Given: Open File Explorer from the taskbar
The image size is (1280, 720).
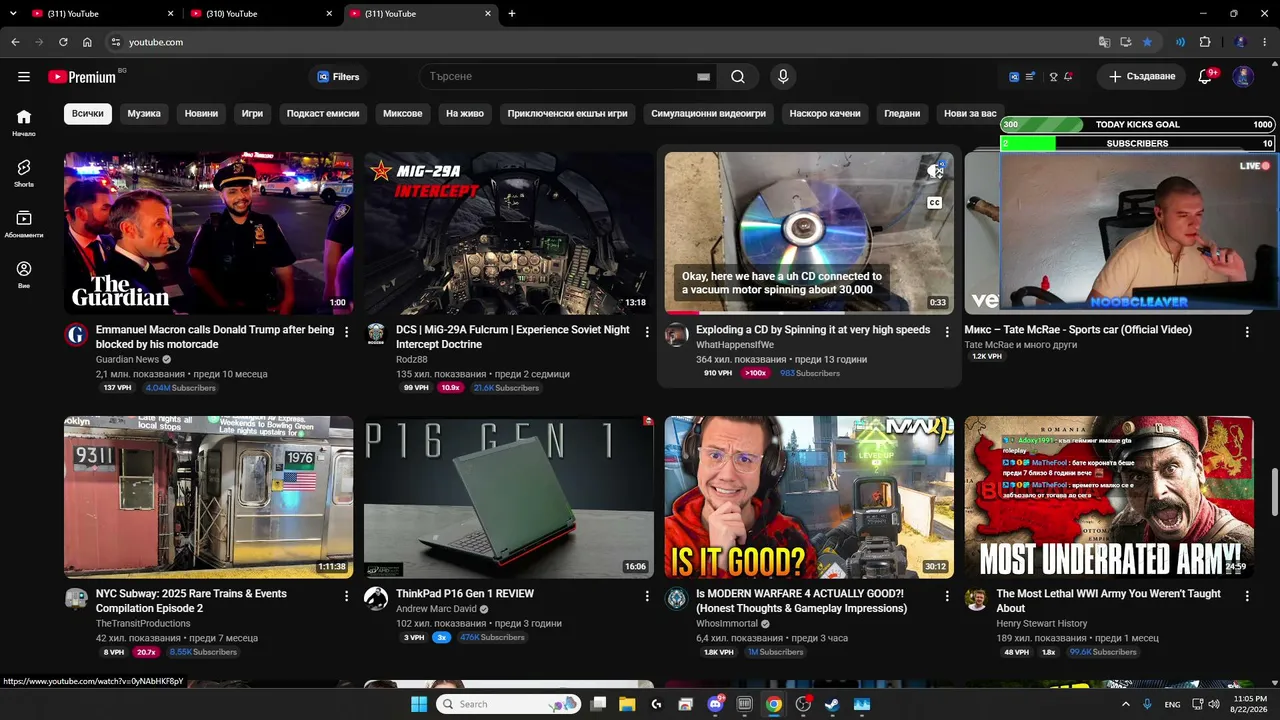Looking at the screenshot, I should coord(627,704).
